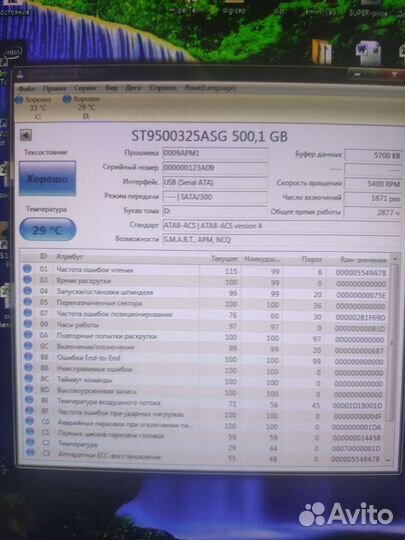The image size is (405, 540).
Task: Click status circle for attribute BD
Action: [29, 389]
